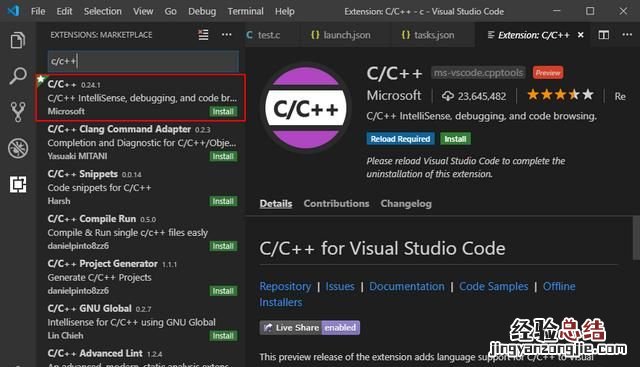Open the Source Control view

click(x=18, y=111)
